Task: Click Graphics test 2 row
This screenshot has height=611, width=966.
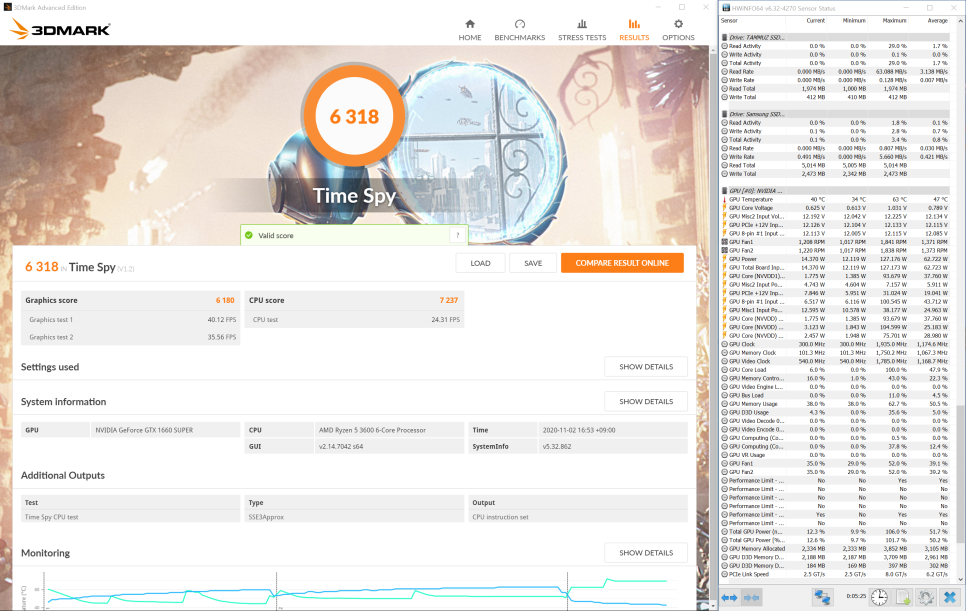Action: click(131, 337)
